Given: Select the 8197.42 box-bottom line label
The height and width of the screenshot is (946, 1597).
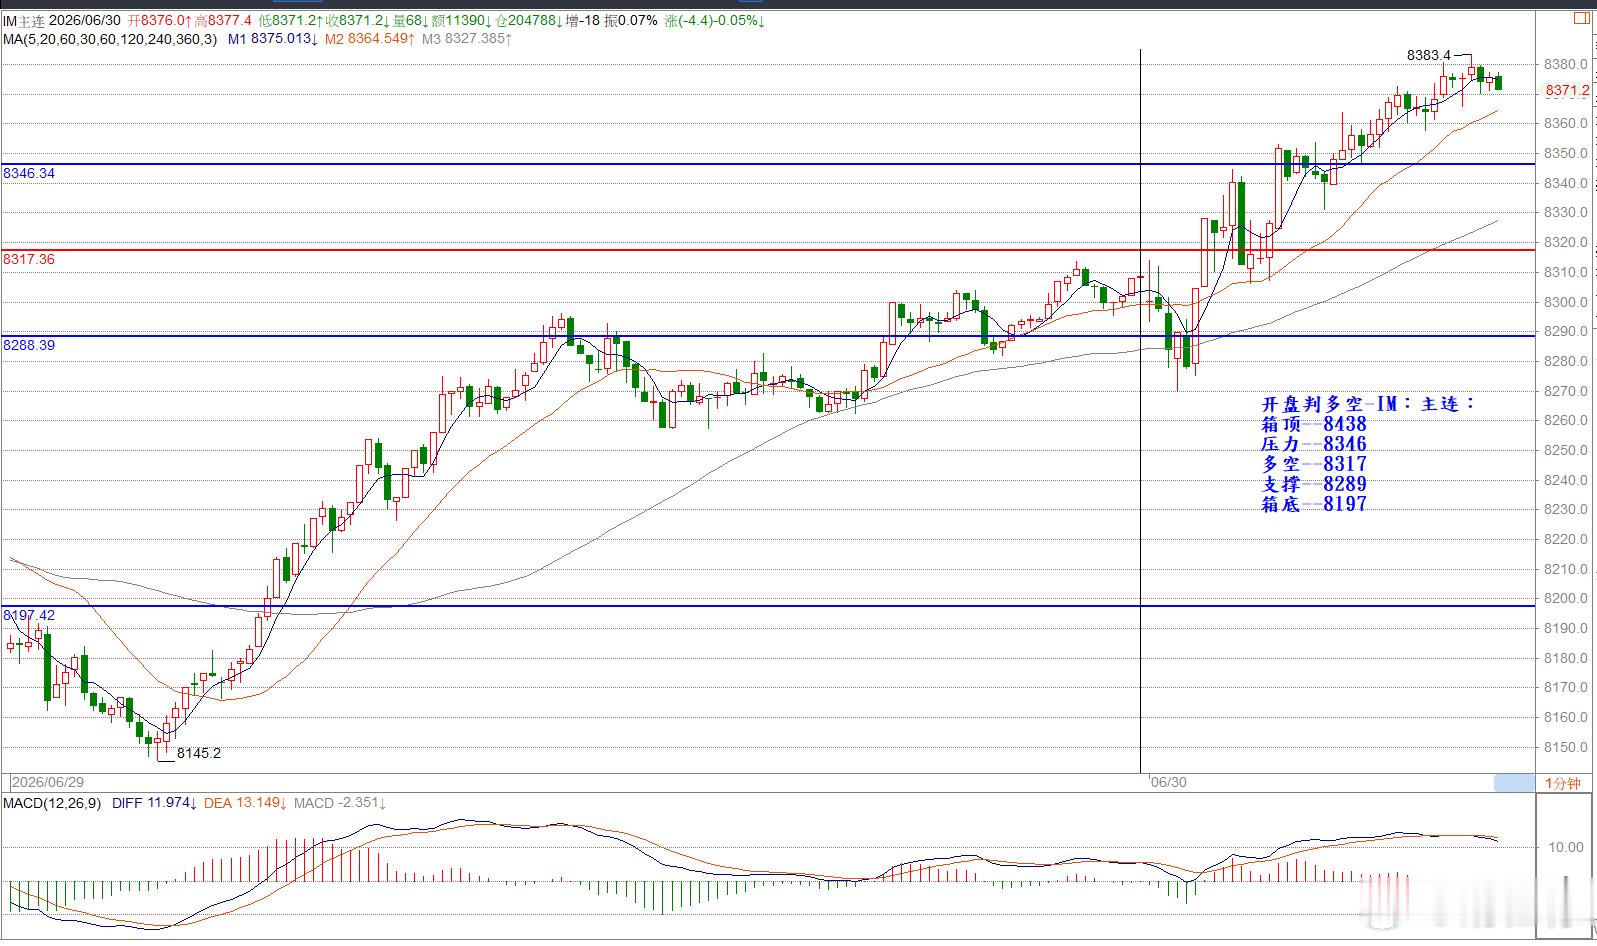Looking at the screenshot, I should pyautogui.click(x=29, y=615).
